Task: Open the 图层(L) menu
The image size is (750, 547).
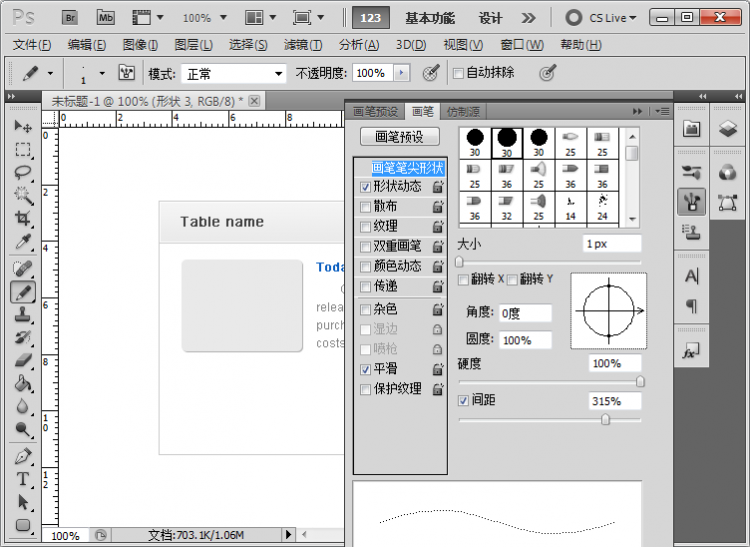Action: tap(193, 45)
